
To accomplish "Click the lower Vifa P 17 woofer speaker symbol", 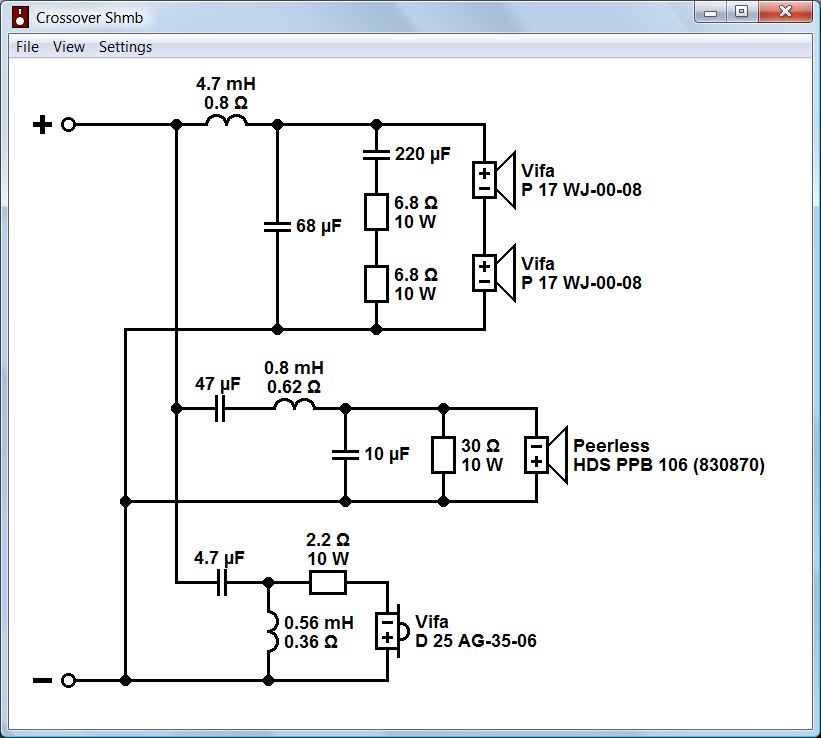I will point(495,273).
